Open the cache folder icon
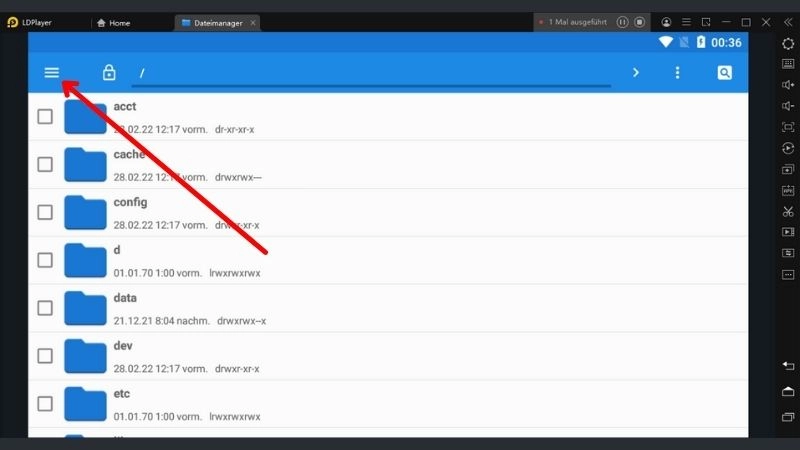Screen dimensions: 800x450 tap(85, 165)
